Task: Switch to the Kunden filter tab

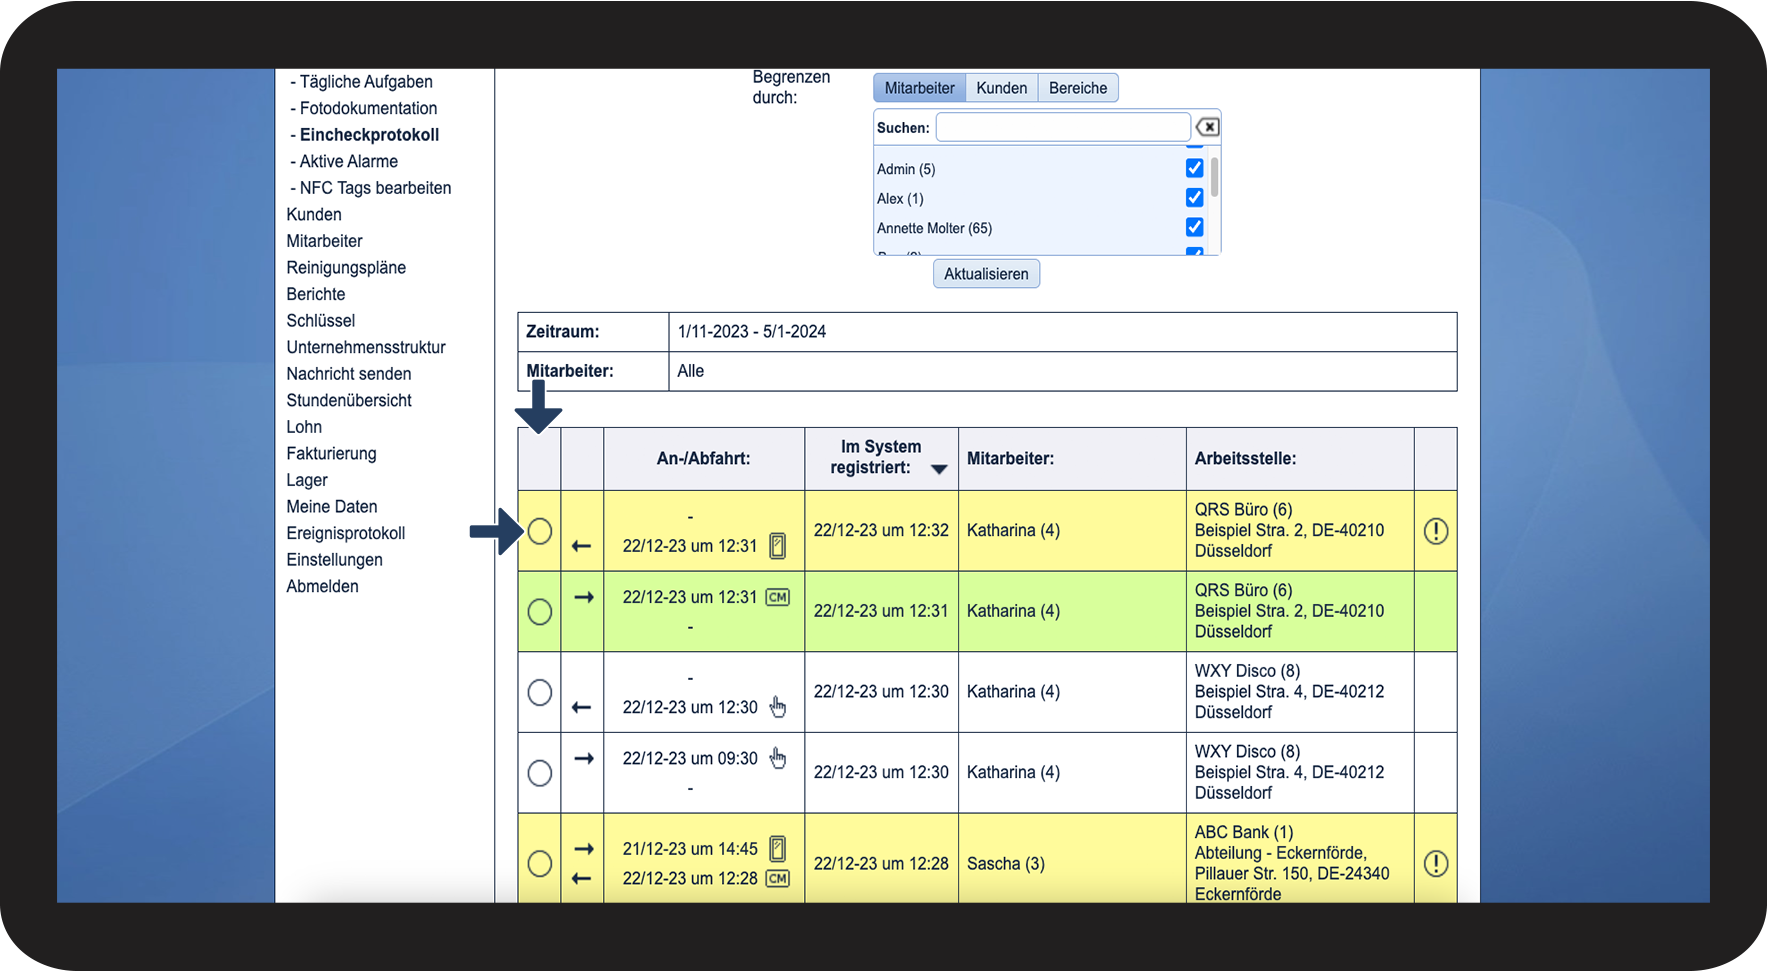Action: pyautogui.click(x=1001, y=88)
